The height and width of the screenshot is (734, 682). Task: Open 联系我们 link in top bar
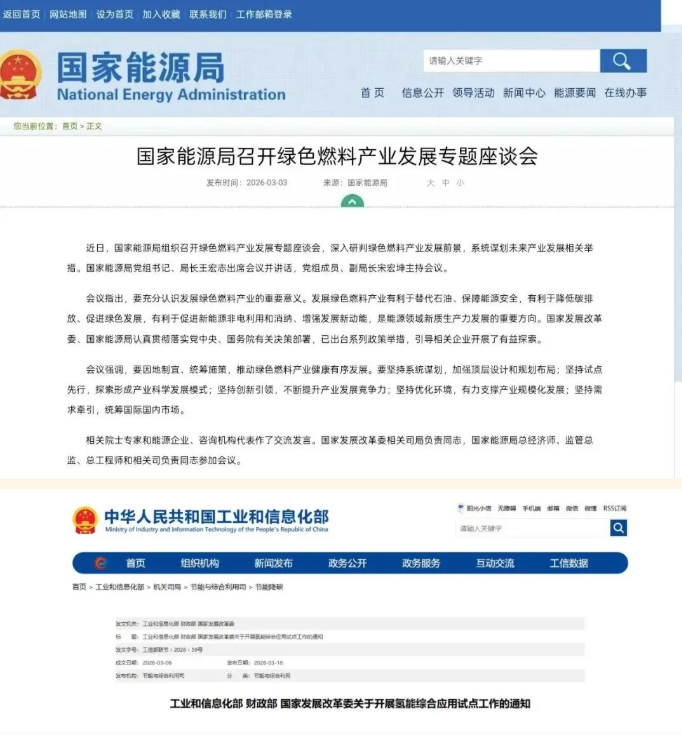208,15
